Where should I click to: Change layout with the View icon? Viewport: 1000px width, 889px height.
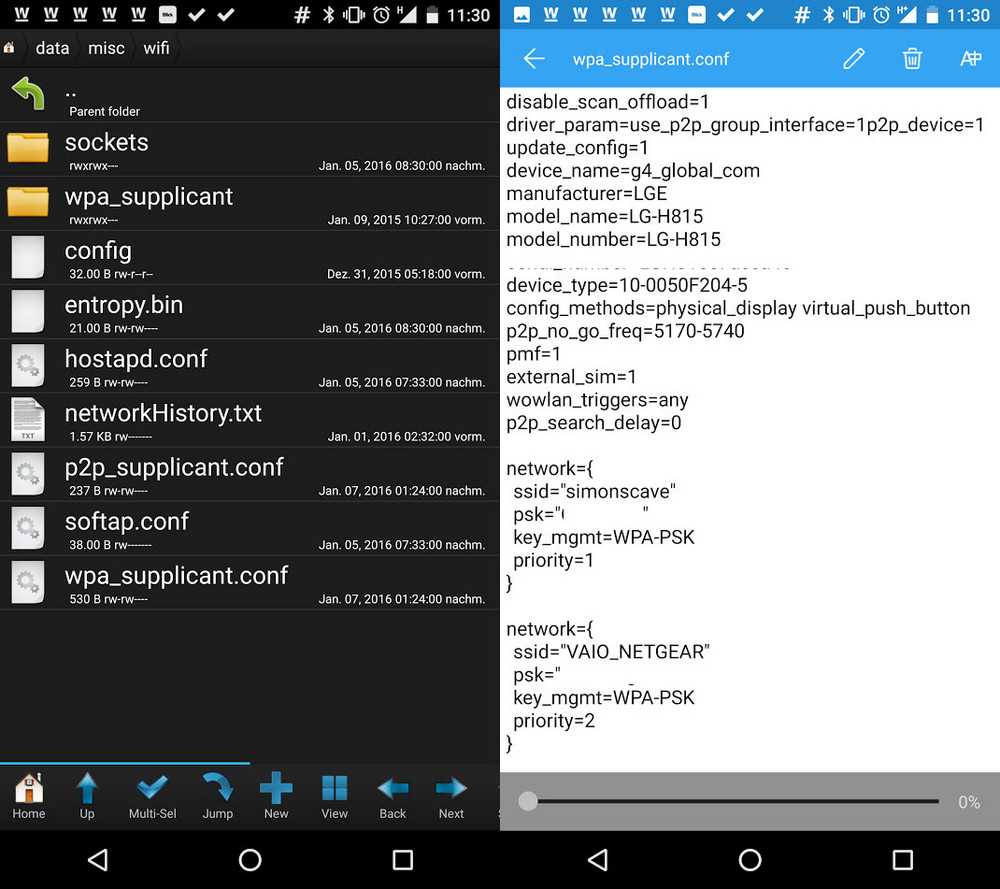point(334,795)
